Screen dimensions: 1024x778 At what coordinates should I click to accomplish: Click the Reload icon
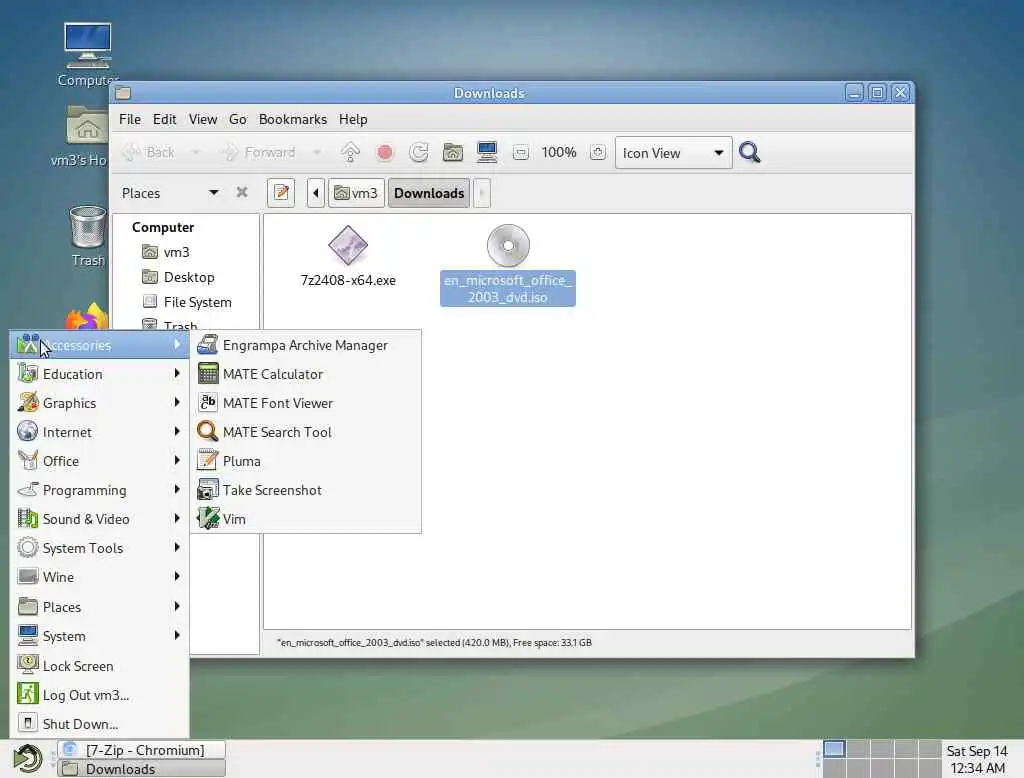(419, 152)
